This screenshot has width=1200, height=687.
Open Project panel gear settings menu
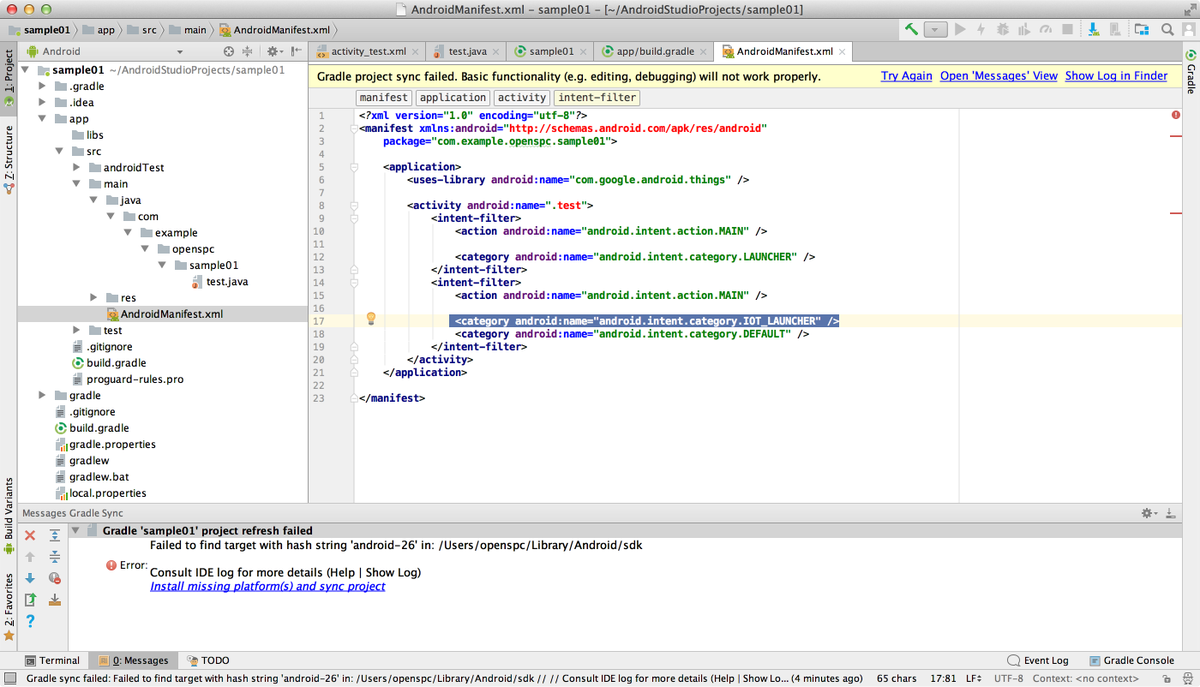click(x=274, y=51)
